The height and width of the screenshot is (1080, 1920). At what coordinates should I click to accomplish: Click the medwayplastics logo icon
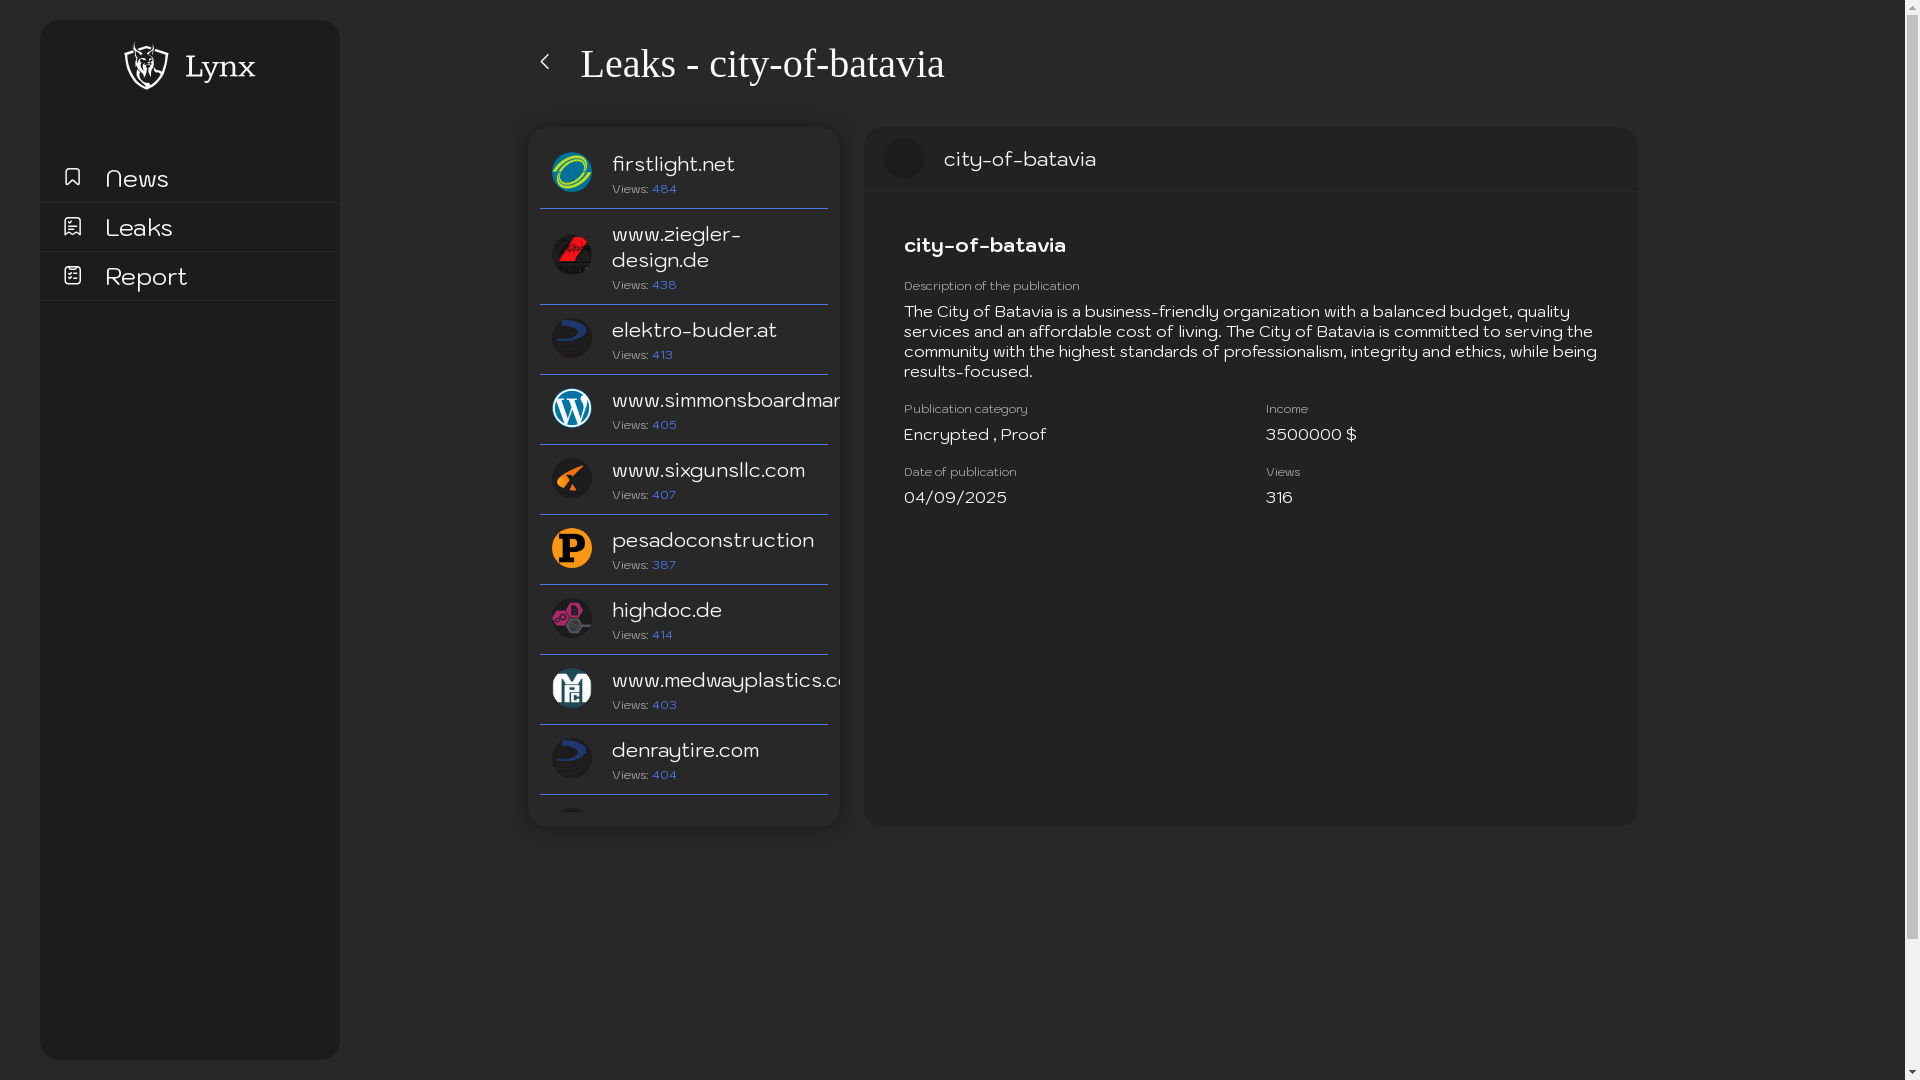572,688
